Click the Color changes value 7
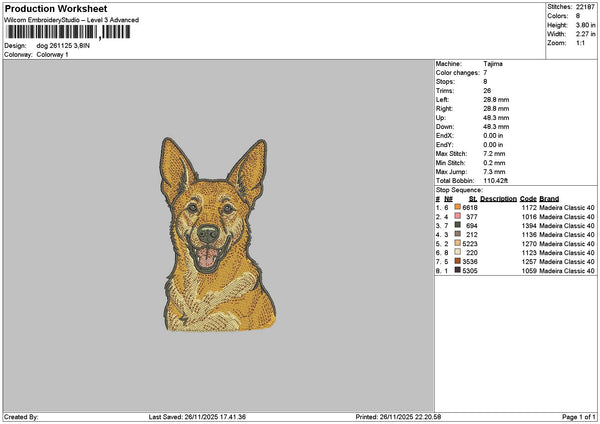Screen dimensions: 600x424 485,73
